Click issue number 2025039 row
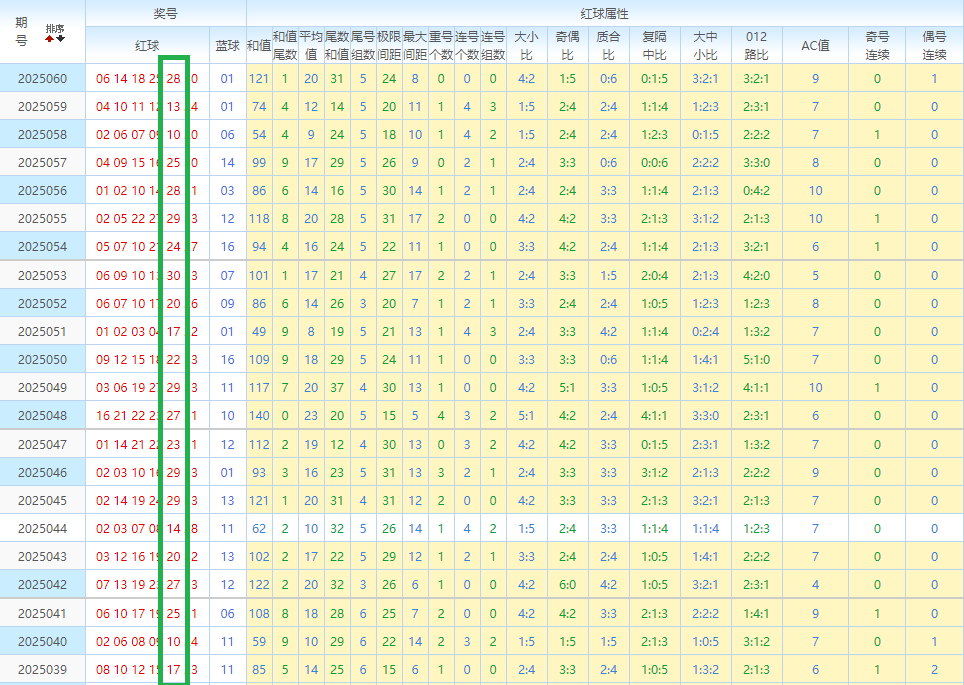Screen dimensions: 964x685 42,669
